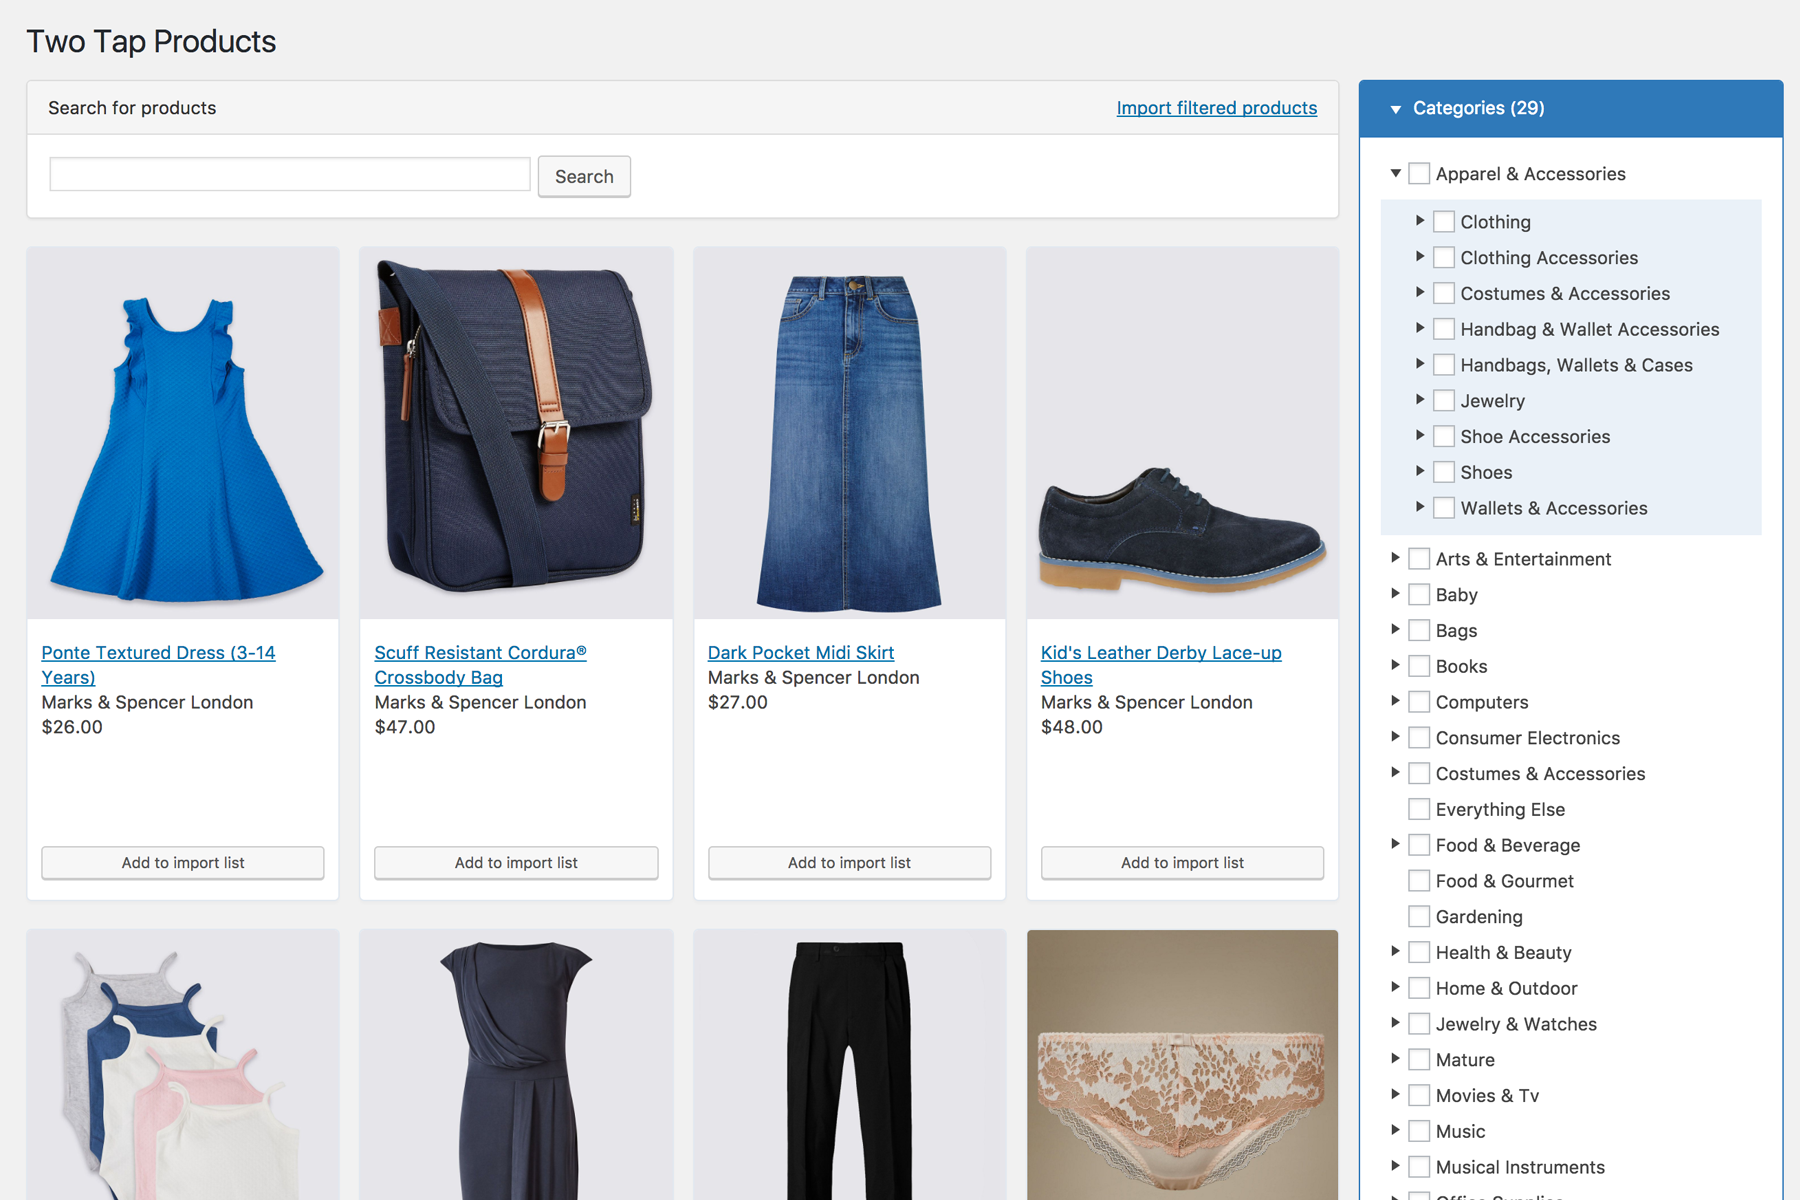Click the navy draped dress image

(516, 1065)
